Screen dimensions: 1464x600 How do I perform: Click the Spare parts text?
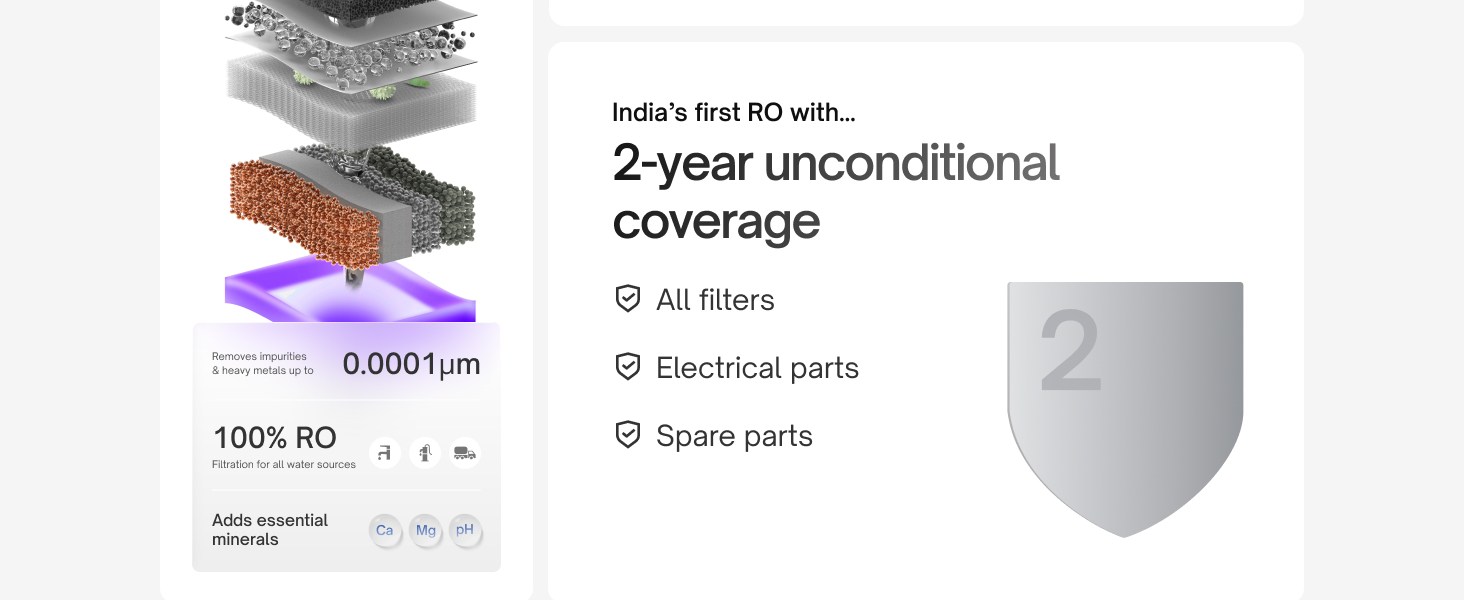pyautogui.click(x=734, y=436)
